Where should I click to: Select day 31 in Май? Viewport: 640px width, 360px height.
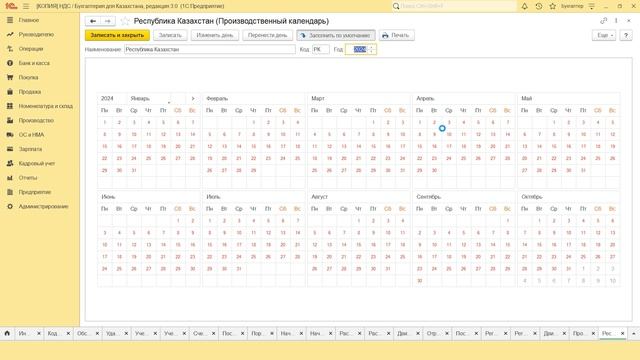click(x=583, y=170)
